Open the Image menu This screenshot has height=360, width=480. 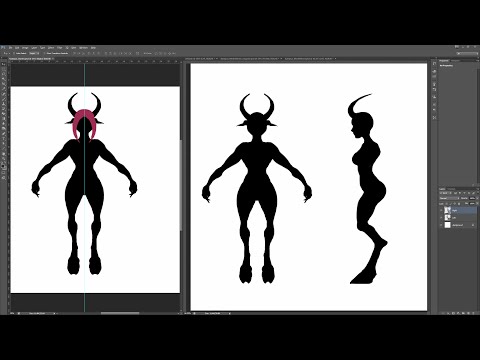click(25, 48)
